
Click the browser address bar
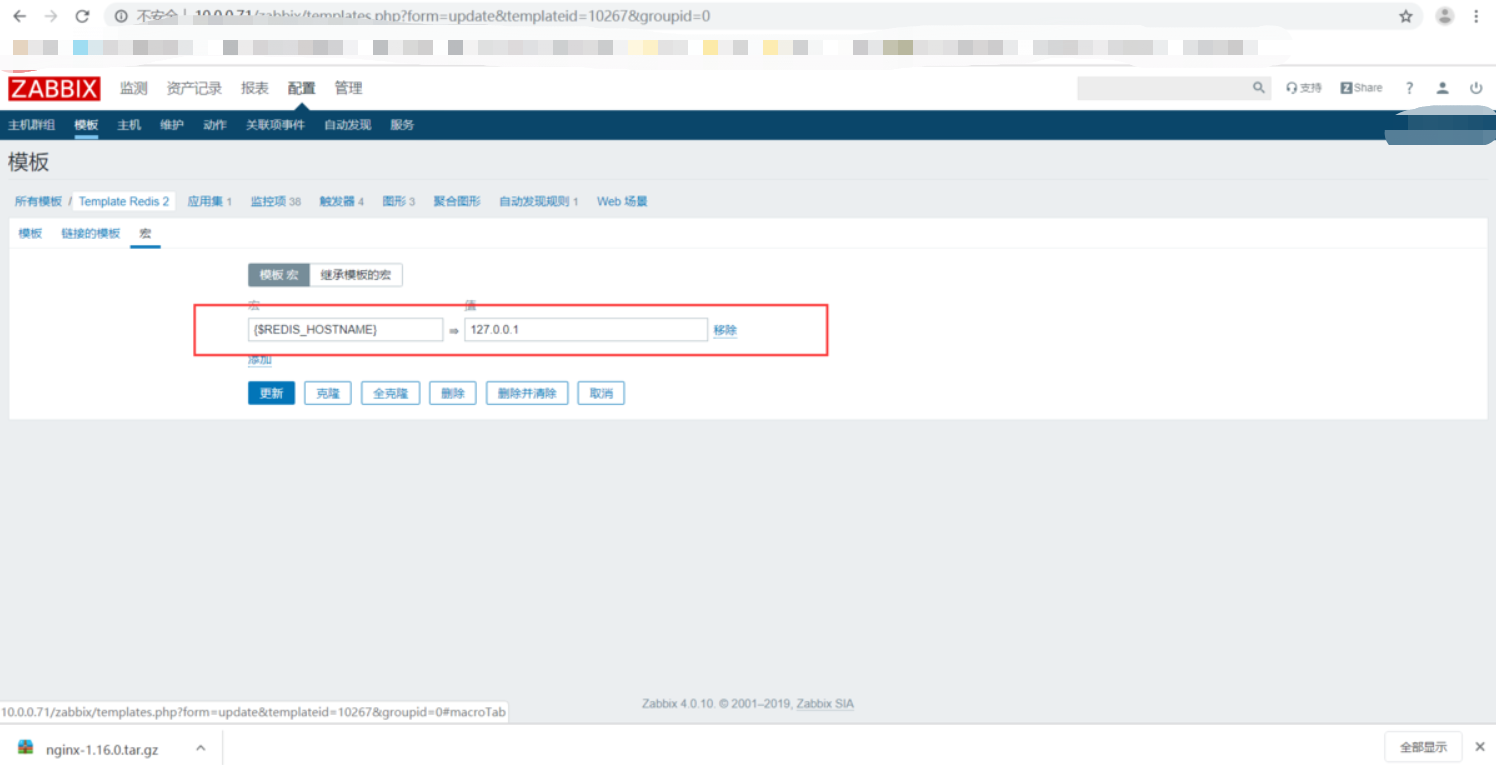click(750, 17)
